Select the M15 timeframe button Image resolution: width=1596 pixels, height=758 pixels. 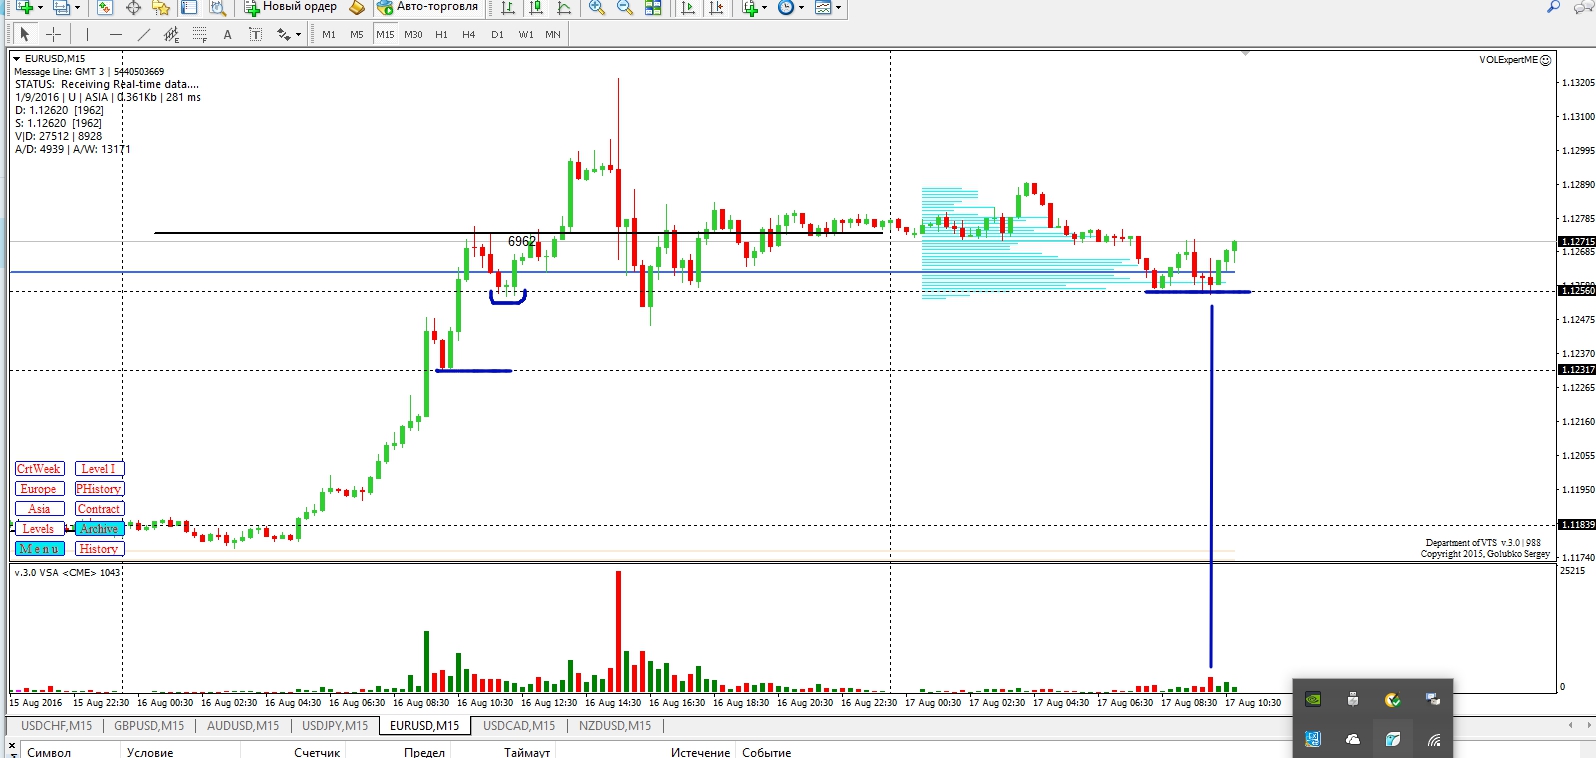tap(385, 34)
